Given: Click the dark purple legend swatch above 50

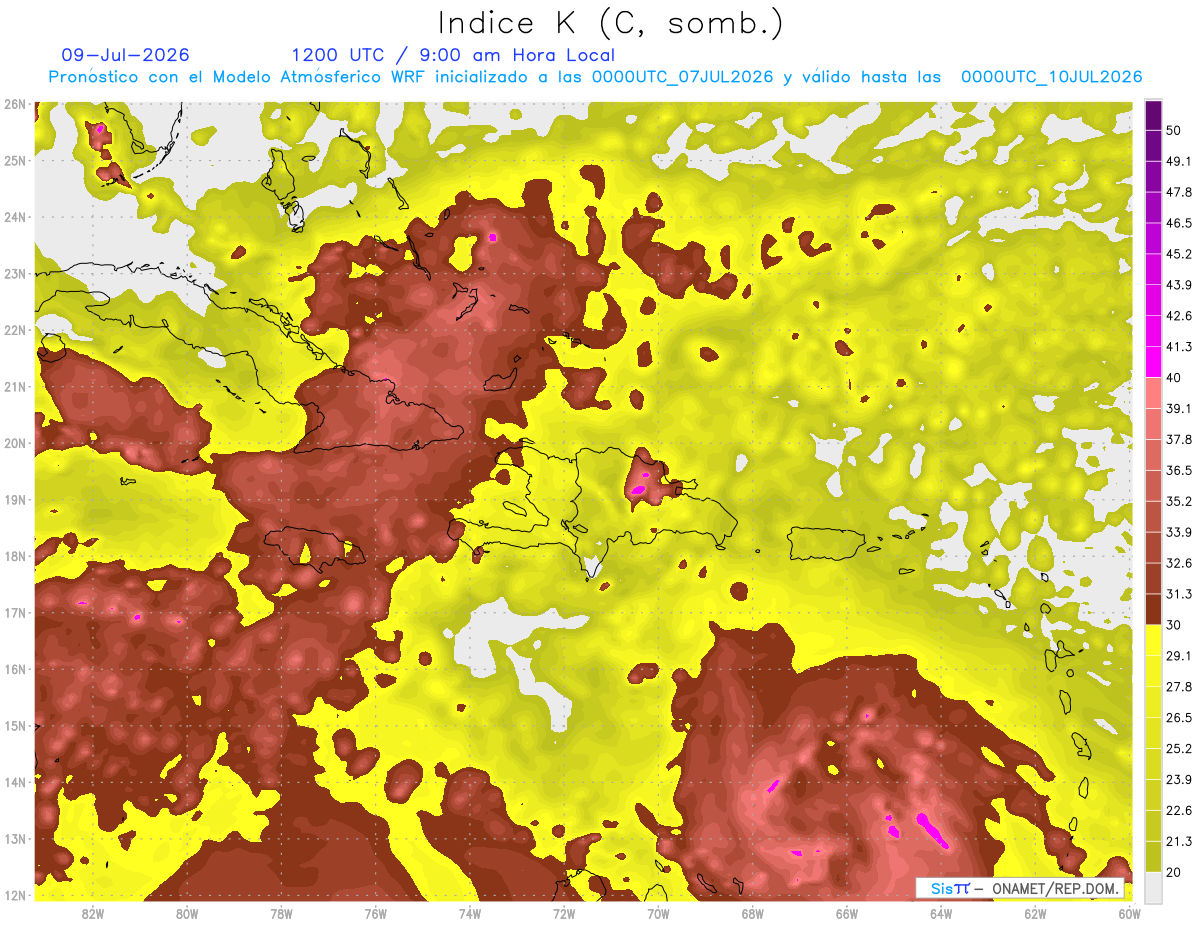Looking at the screenshot, I should click(x=1153, y=115).
